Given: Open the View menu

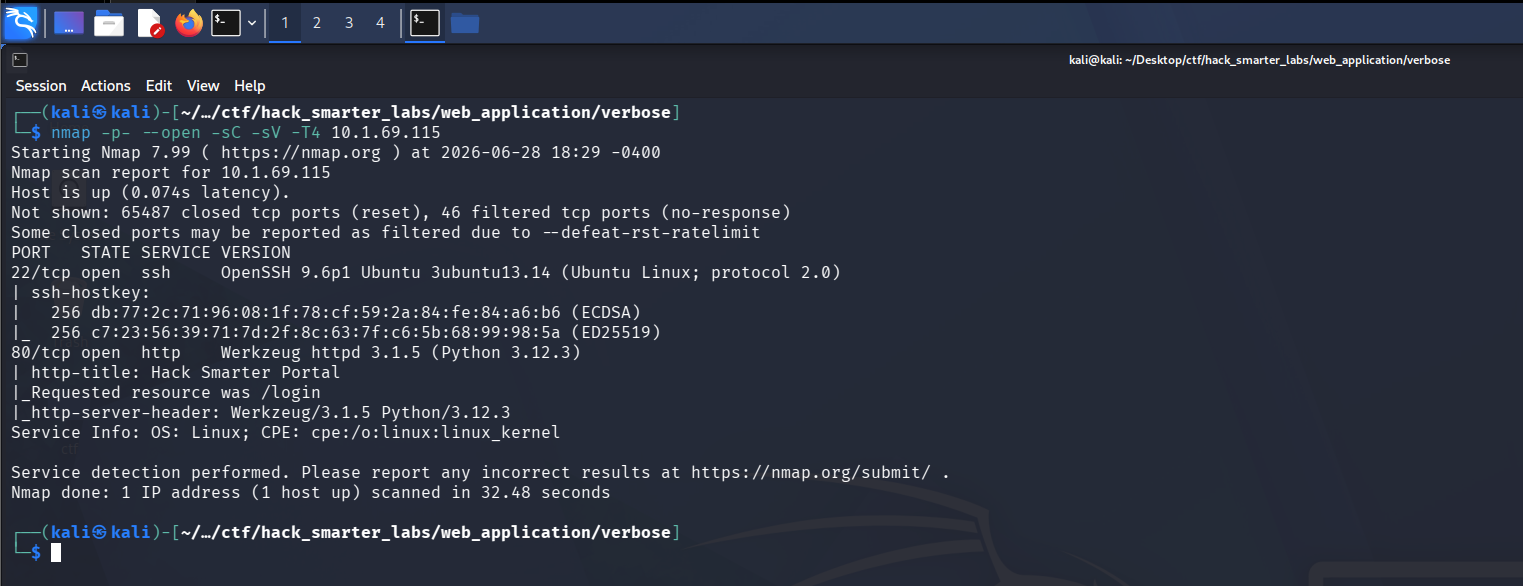Looking at the screenshot, I should click(203, 86).
